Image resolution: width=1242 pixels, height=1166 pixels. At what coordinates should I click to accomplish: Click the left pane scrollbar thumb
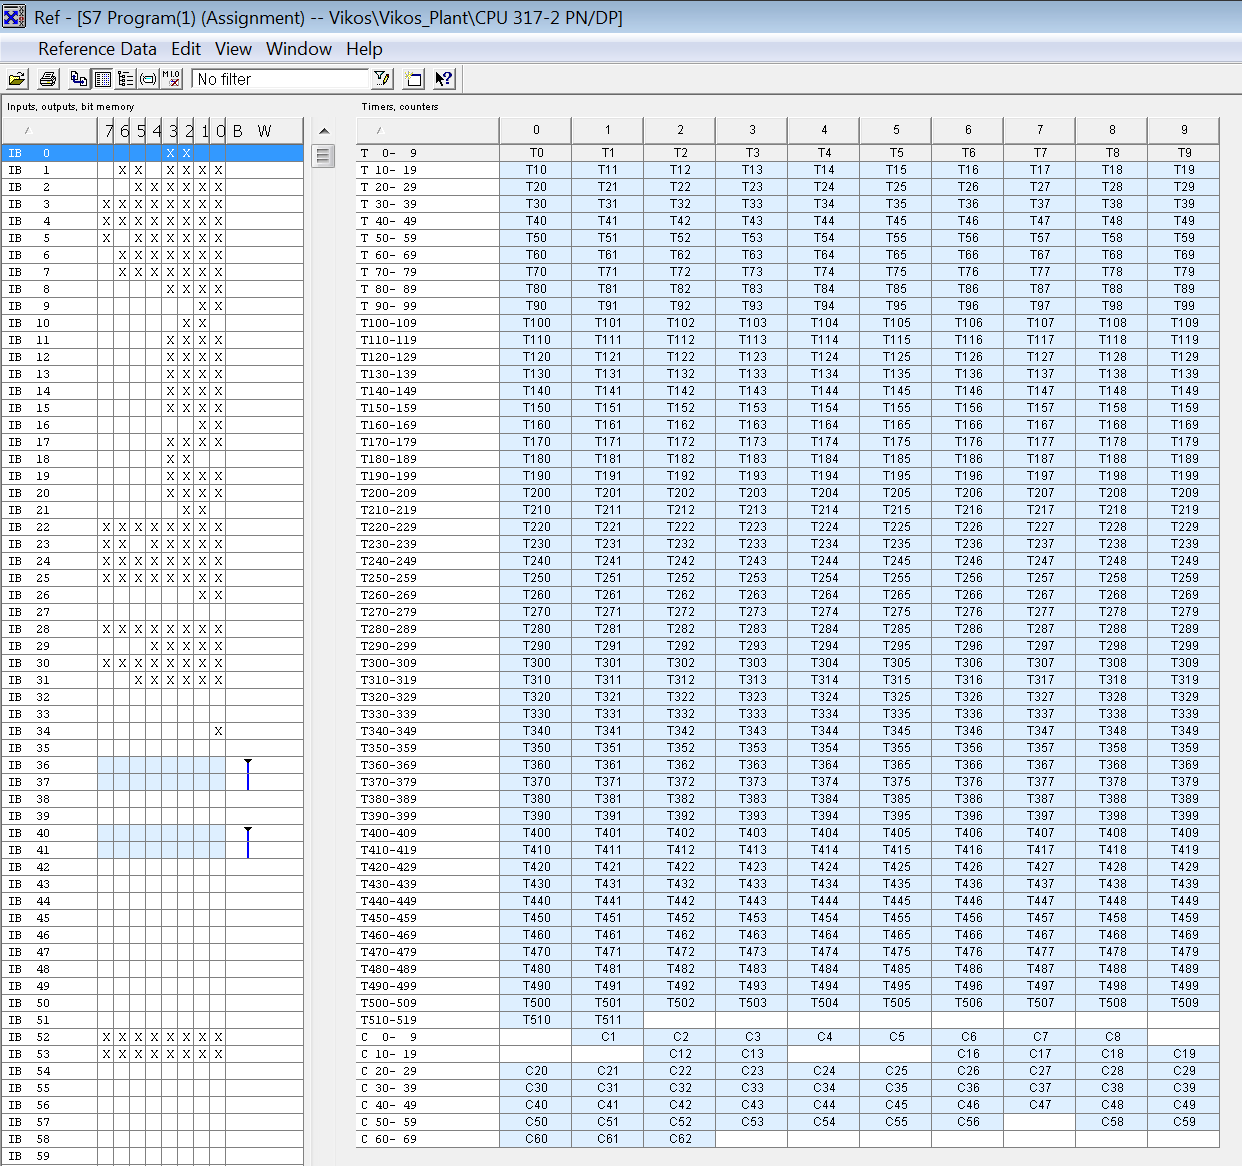coord(323,156)
